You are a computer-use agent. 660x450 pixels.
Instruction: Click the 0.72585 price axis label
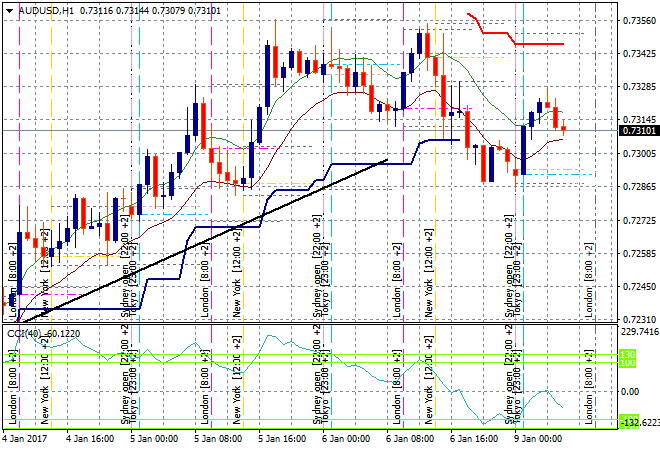[639, 253]
